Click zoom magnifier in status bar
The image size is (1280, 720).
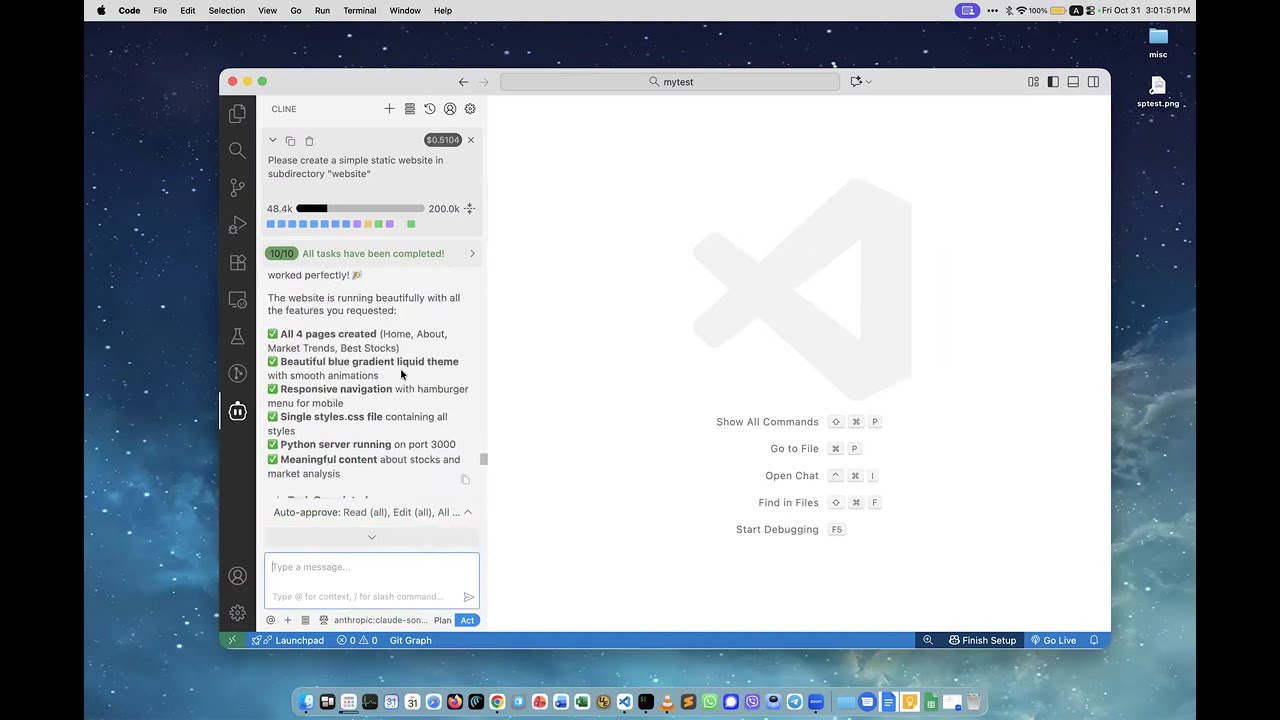coord(928,640)
